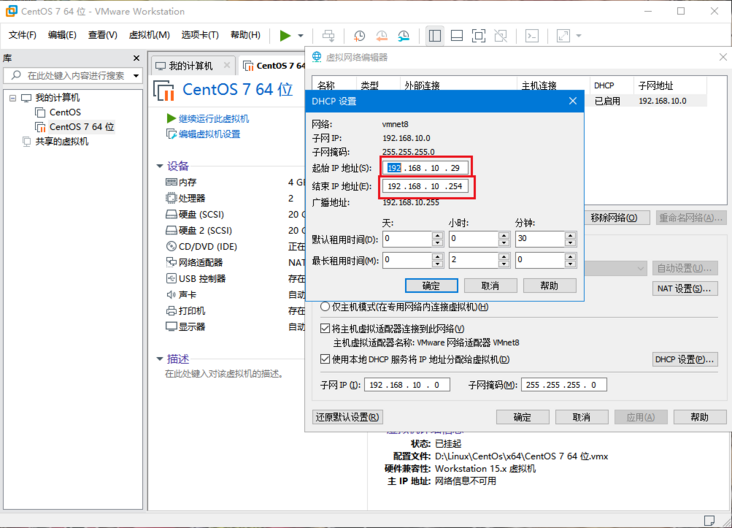Click the show library sidebar view icon
This screenshot has height=528, width=732.
[435, 35]
